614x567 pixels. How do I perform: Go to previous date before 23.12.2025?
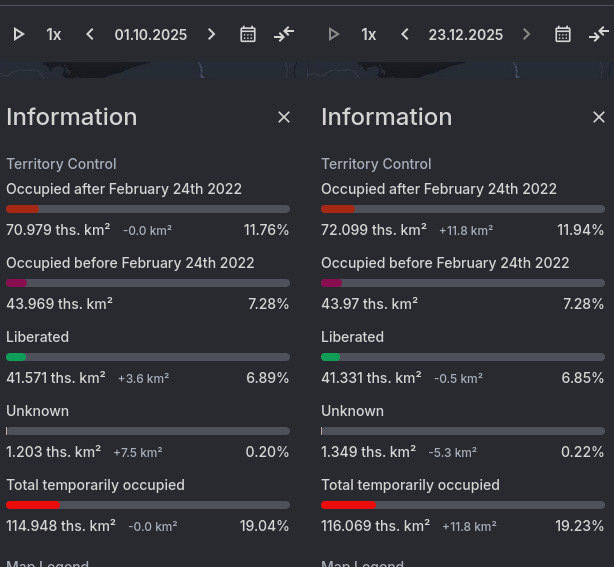405,34
